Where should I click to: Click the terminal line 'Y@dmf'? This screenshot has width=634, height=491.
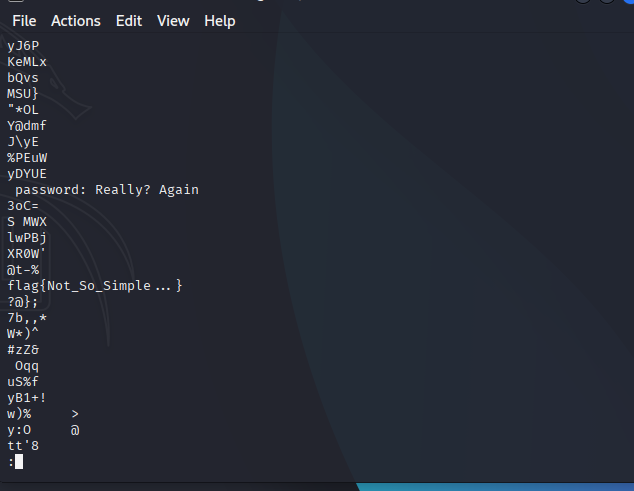pos(27,126)
